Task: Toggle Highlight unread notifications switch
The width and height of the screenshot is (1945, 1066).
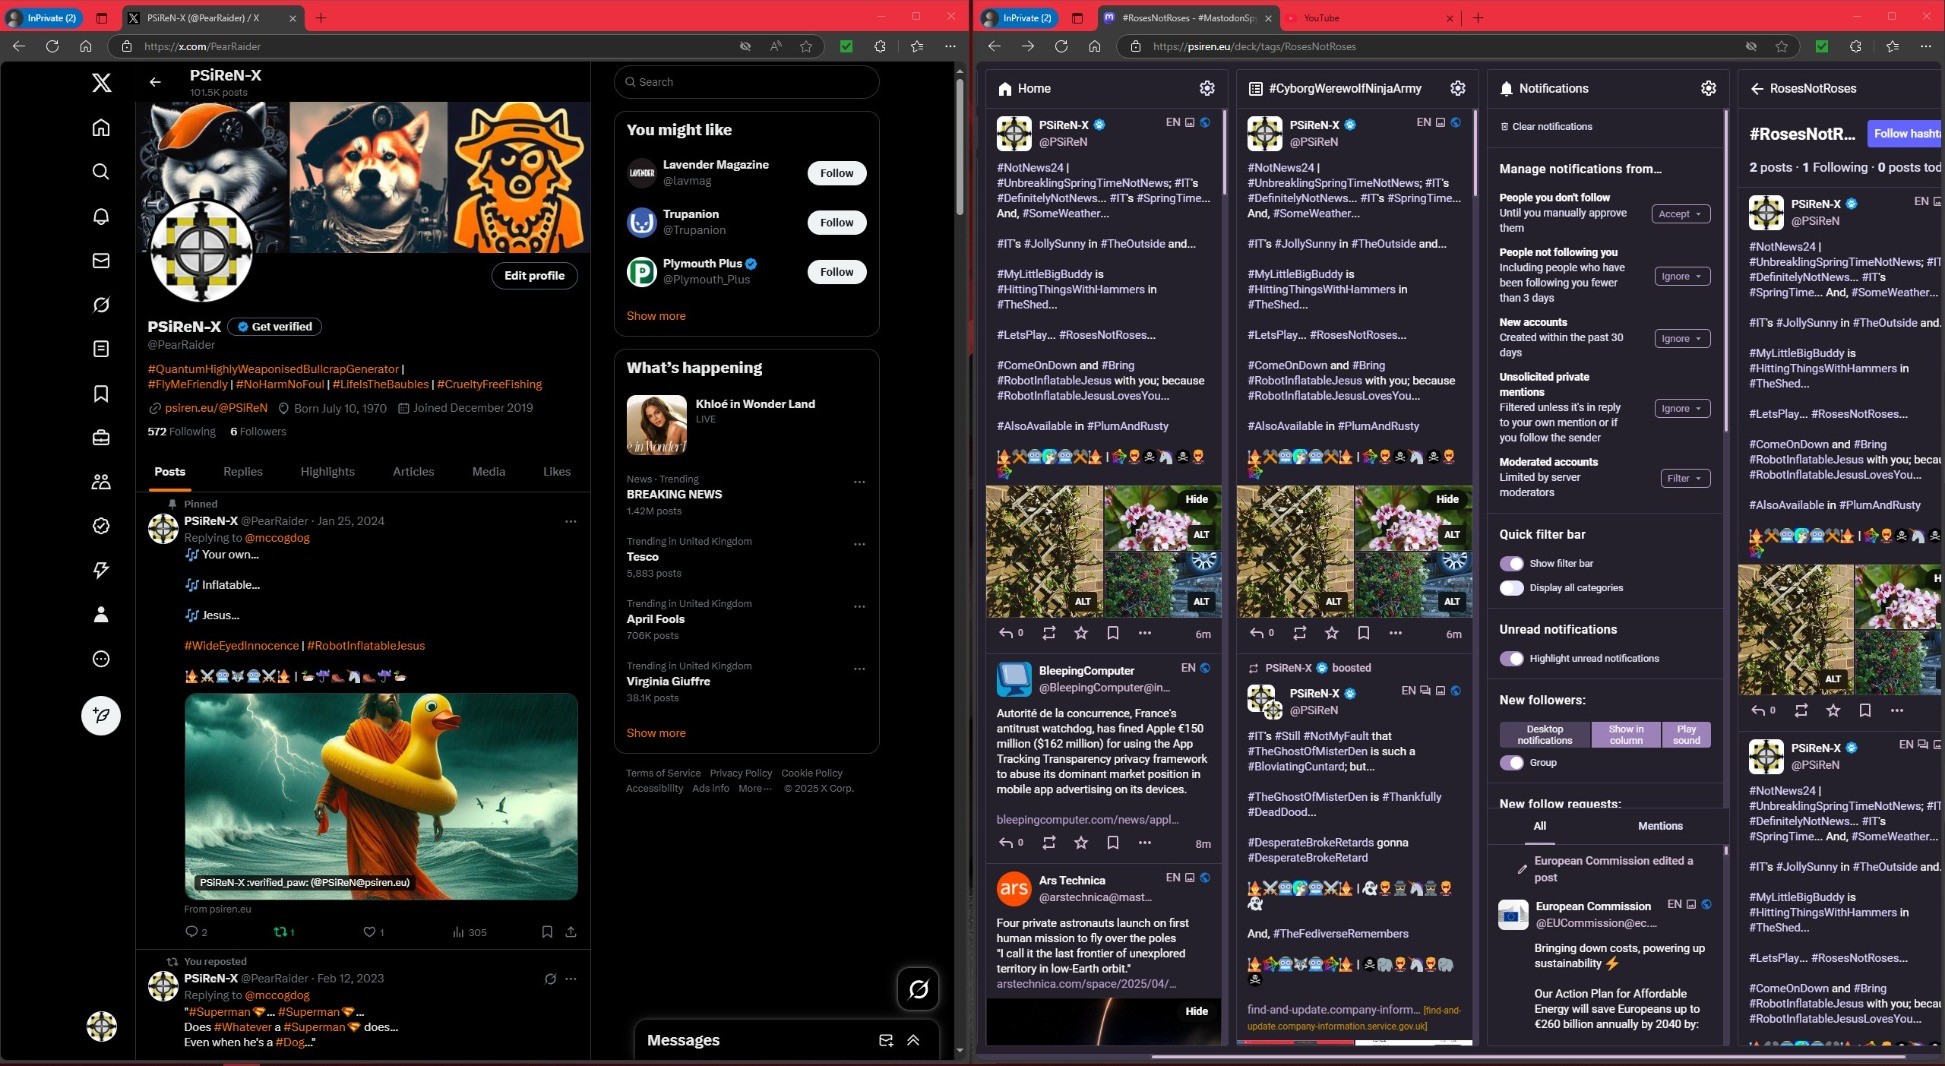Action: click(x=1511, y=658)
